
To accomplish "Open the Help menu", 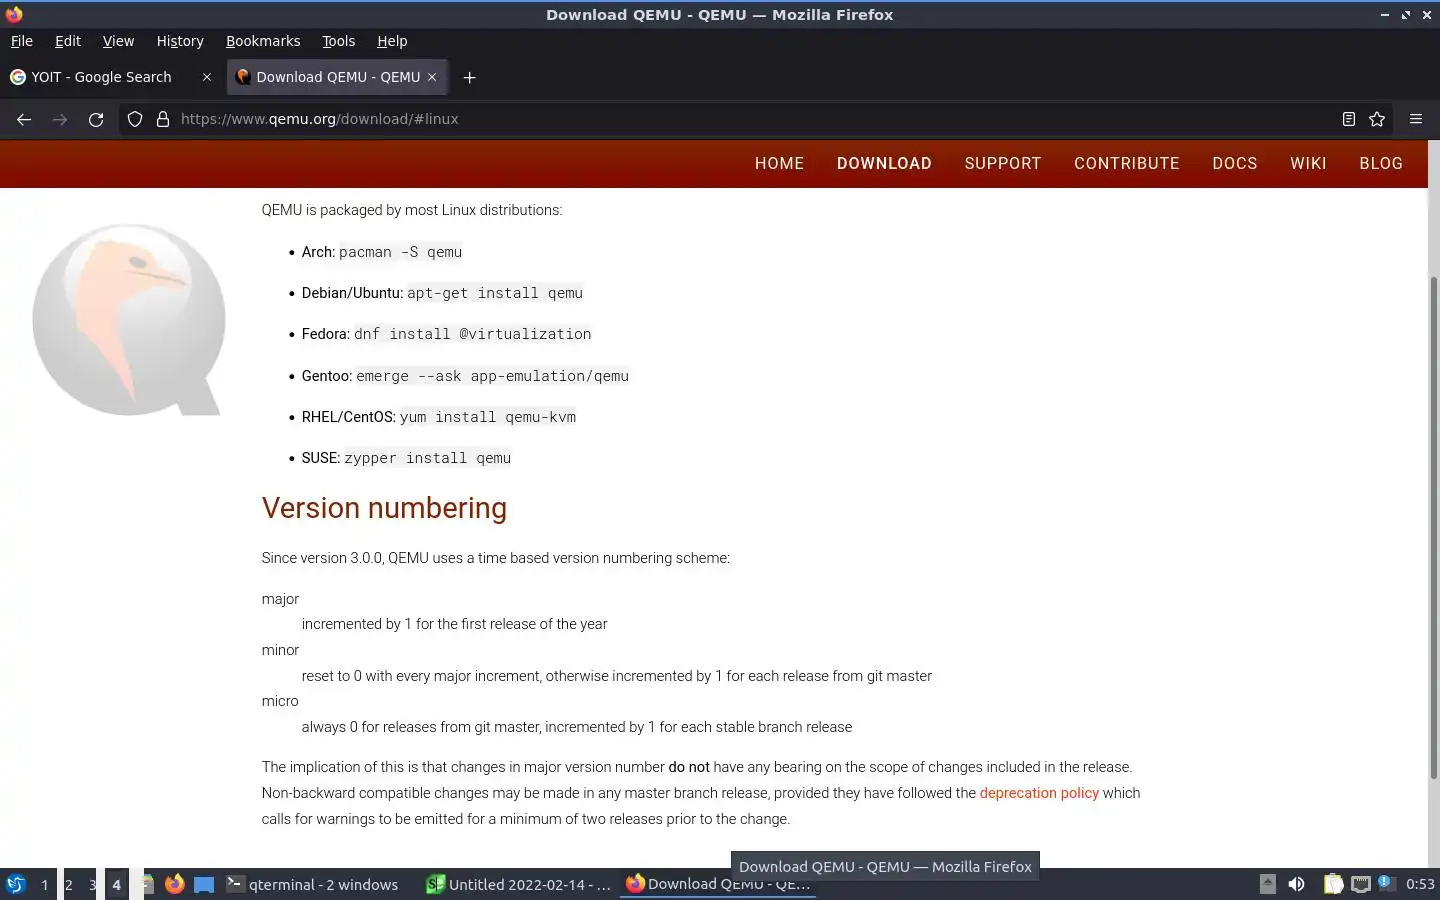I will point(392,41).
